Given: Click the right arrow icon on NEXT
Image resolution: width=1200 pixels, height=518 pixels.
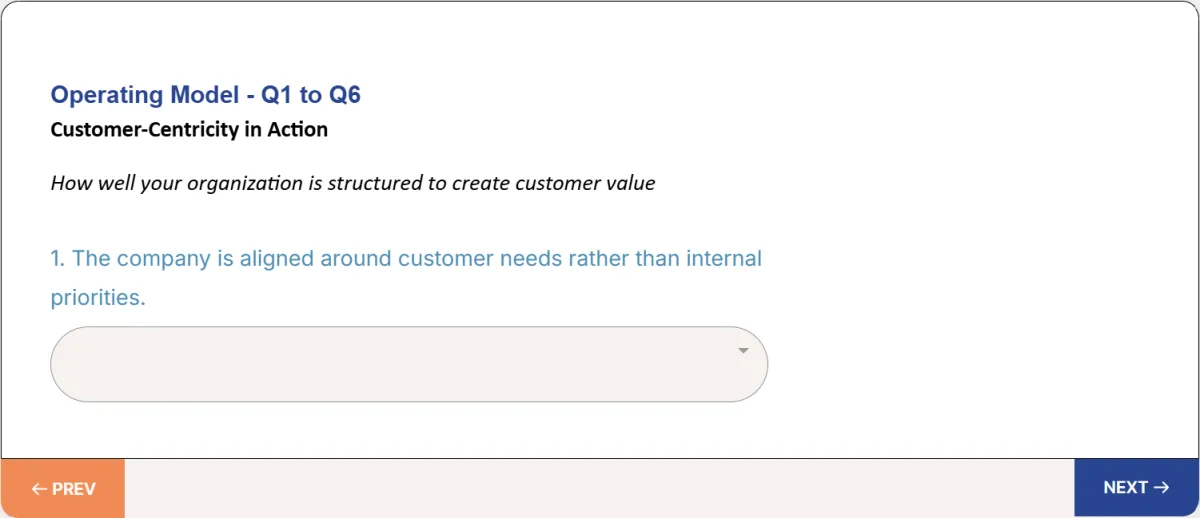Looking at the screenshot, I should click(1161, 488).
